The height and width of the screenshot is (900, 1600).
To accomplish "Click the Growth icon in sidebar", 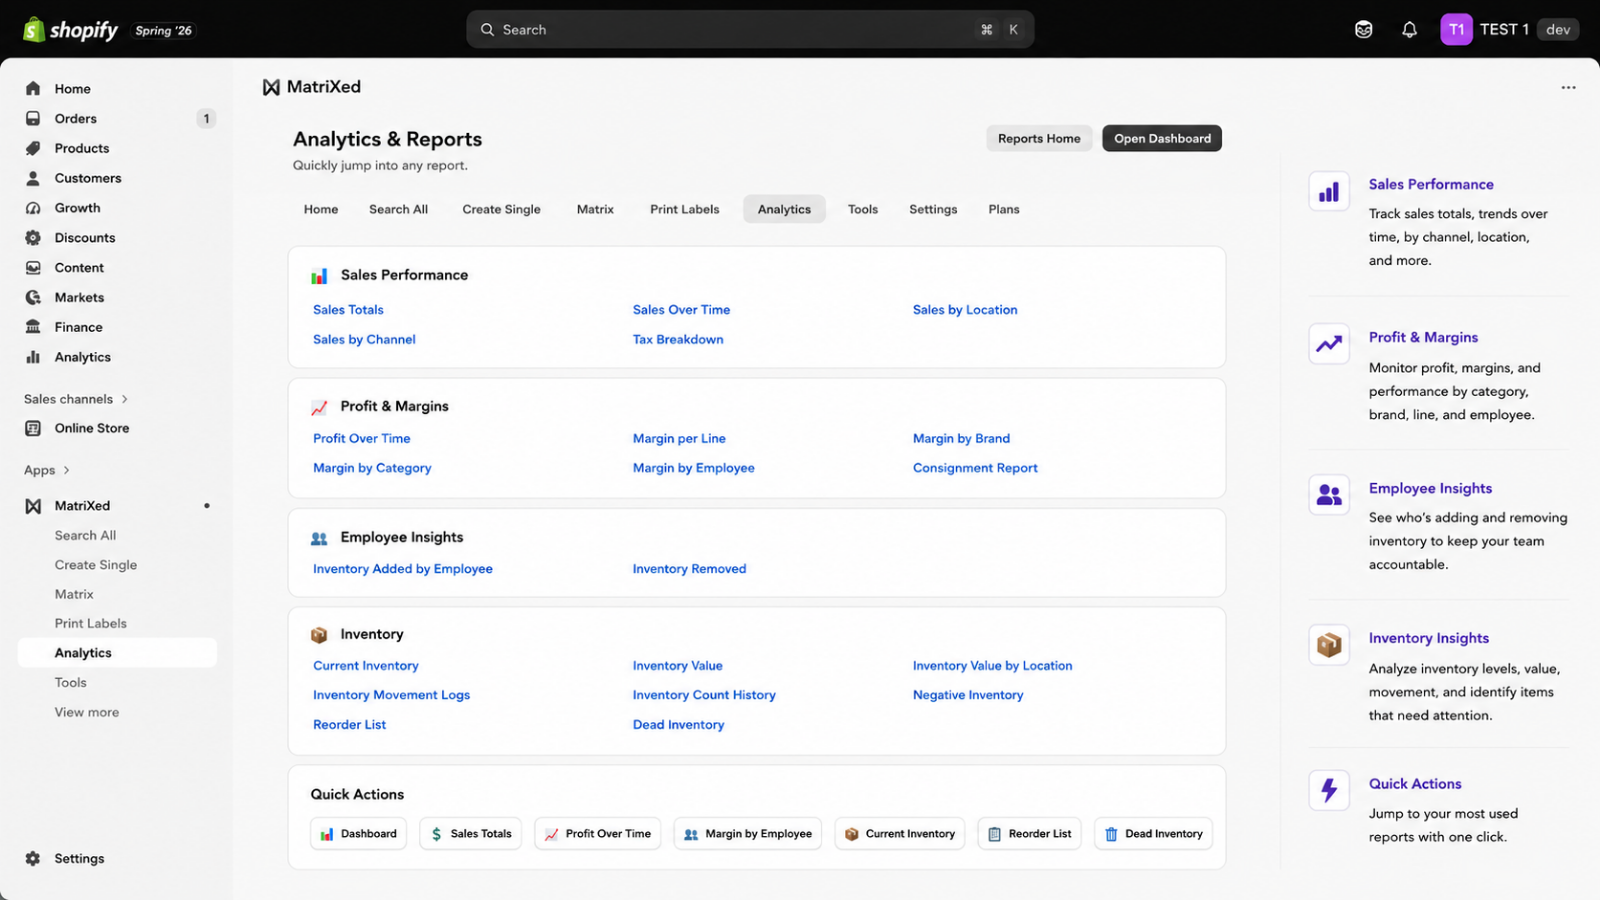I will (x=33, y=208).
